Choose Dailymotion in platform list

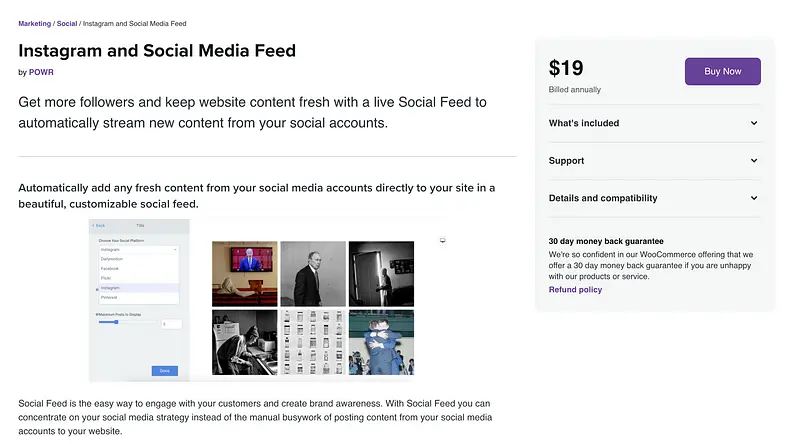coord(113,259)
